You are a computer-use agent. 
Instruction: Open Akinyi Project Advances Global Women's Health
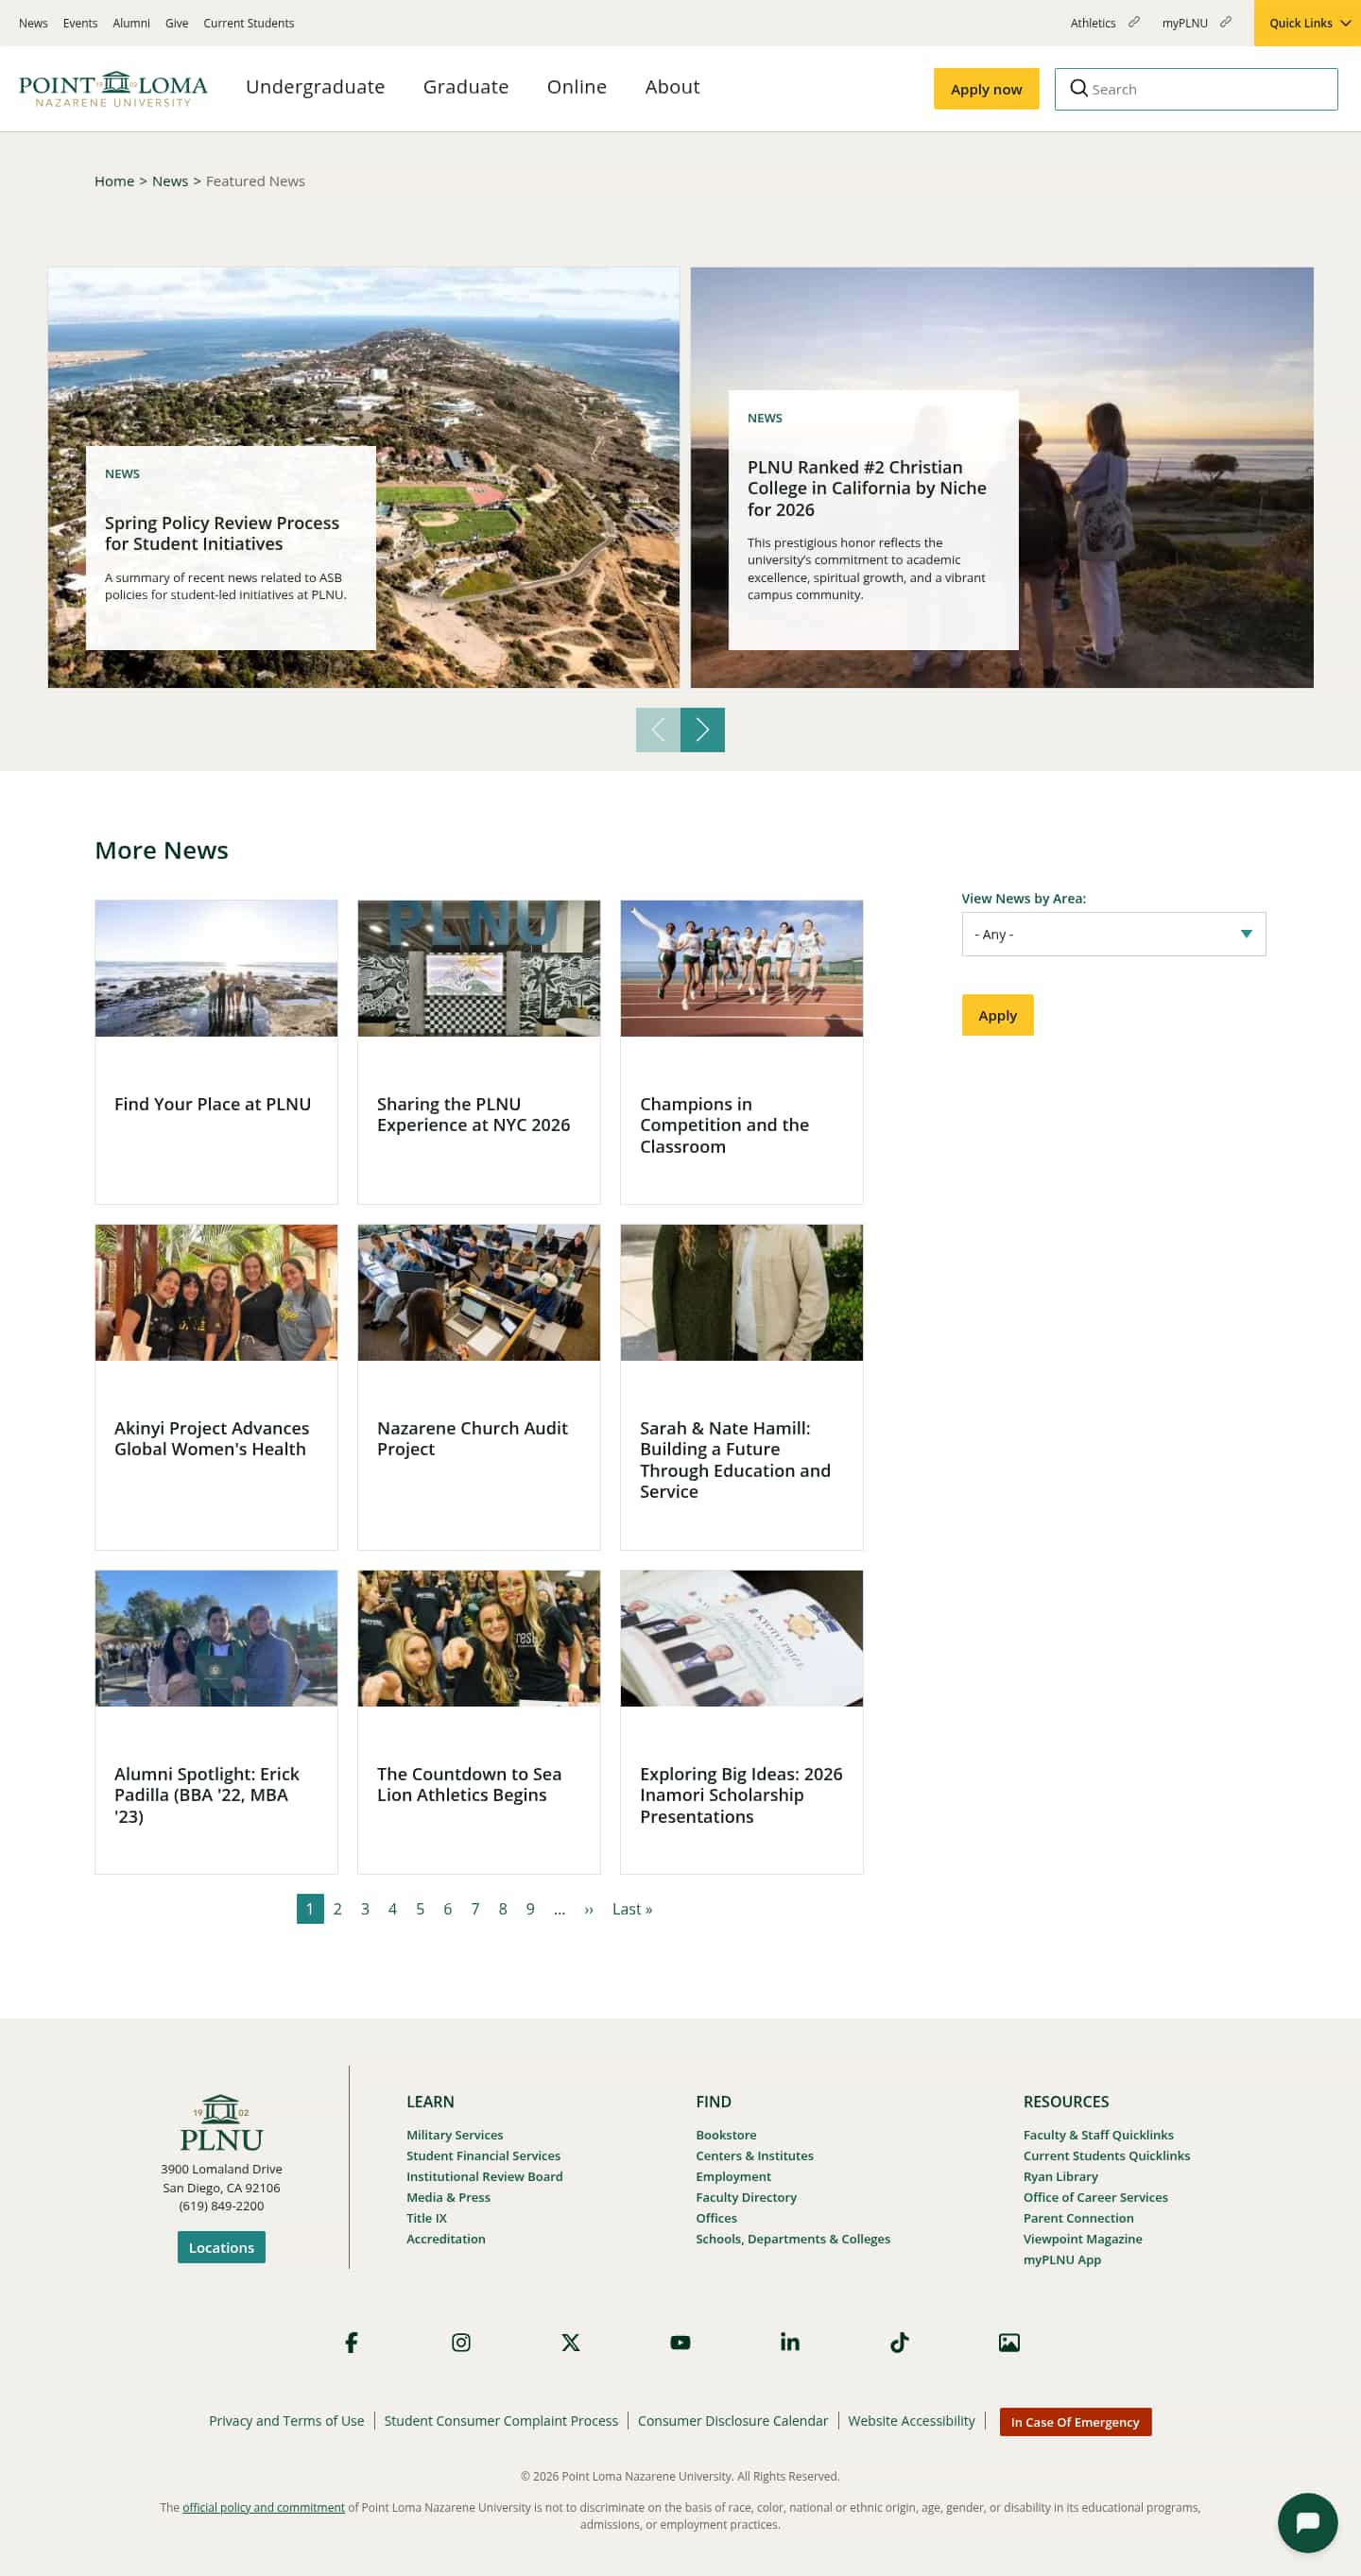click(211, 1438)
